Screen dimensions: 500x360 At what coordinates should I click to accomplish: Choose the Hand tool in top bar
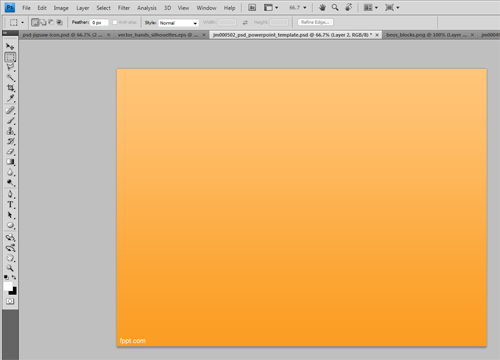click(322, 7)
